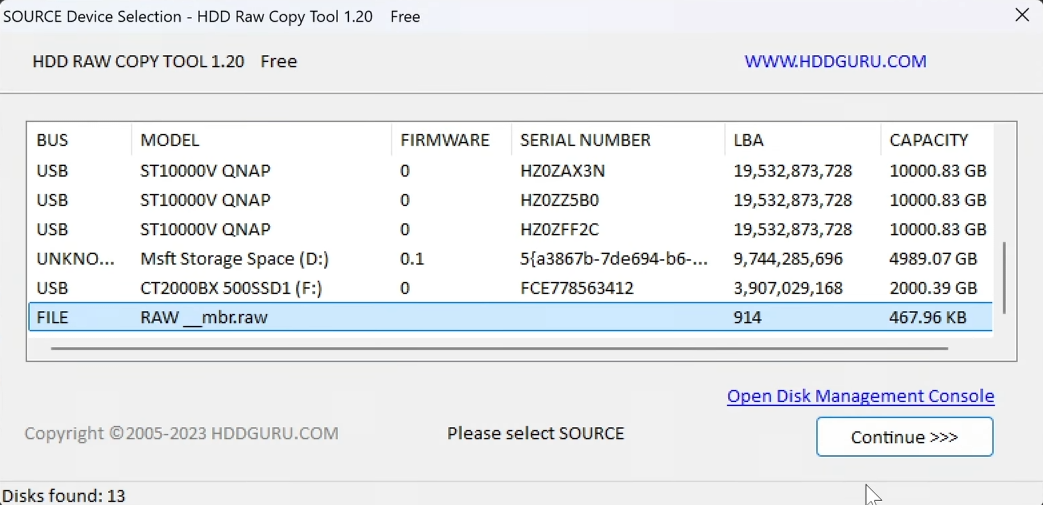
Task: Select the disk with serial HZ0ZFF2C
Action: tap(510, 230)
